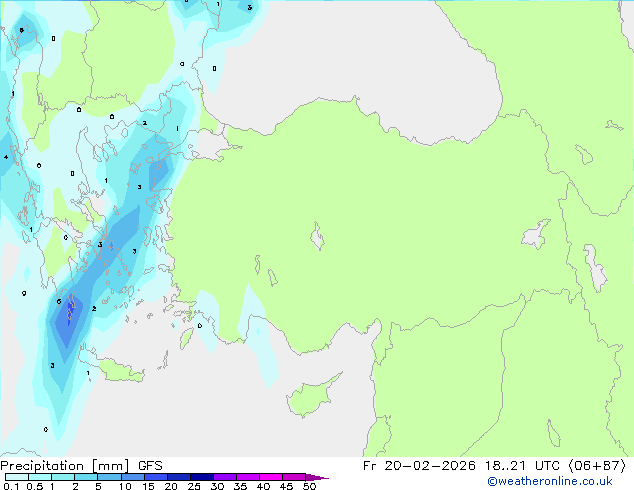
Task: Pick the 45–50 mm legend swatch
Action: pos(294,477)
